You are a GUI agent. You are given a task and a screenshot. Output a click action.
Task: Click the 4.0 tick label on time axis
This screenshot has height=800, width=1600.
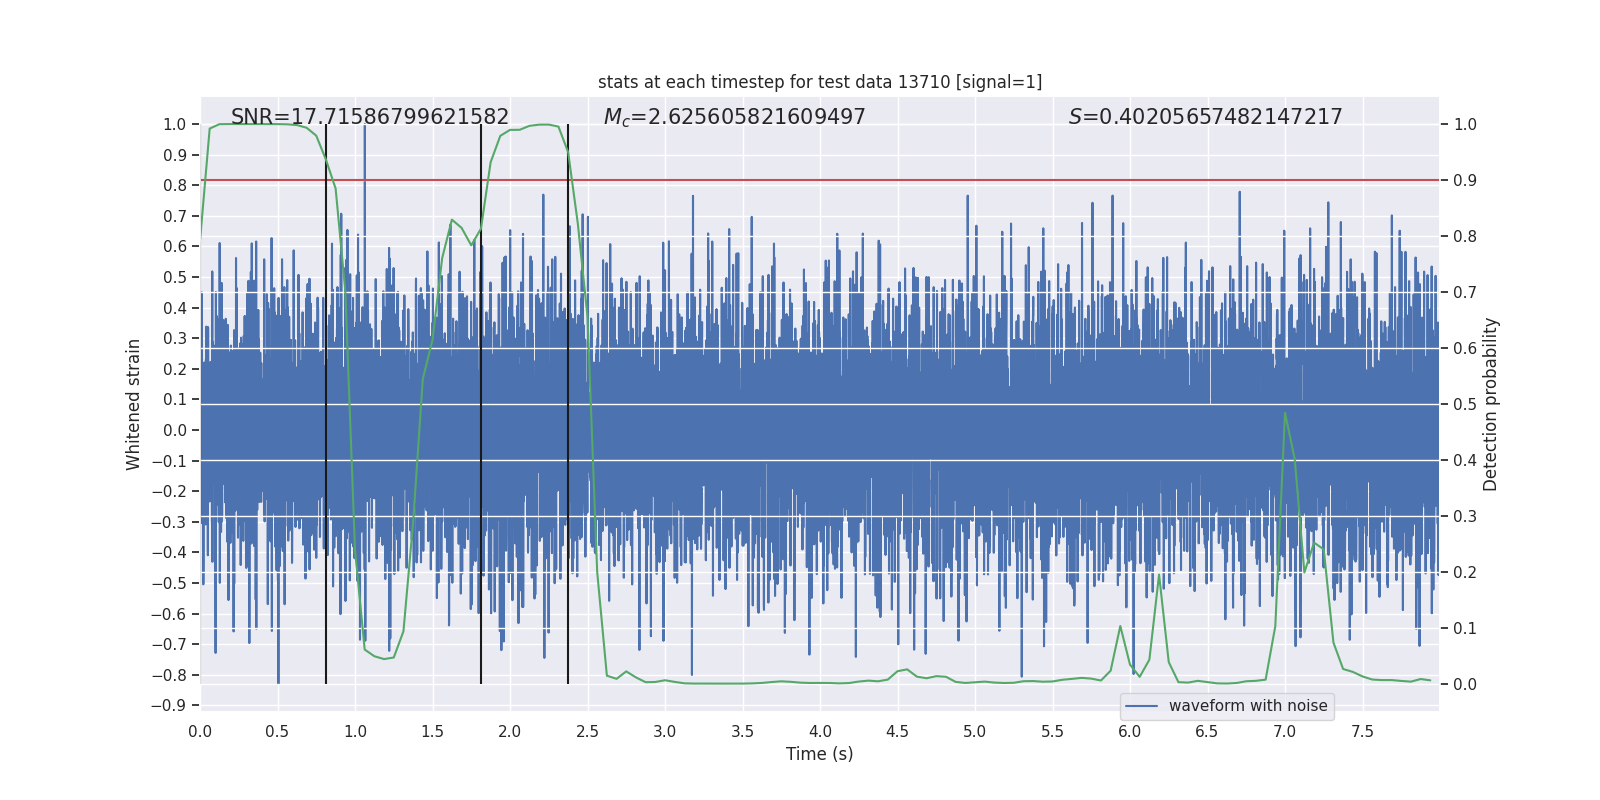coord(820,731)
